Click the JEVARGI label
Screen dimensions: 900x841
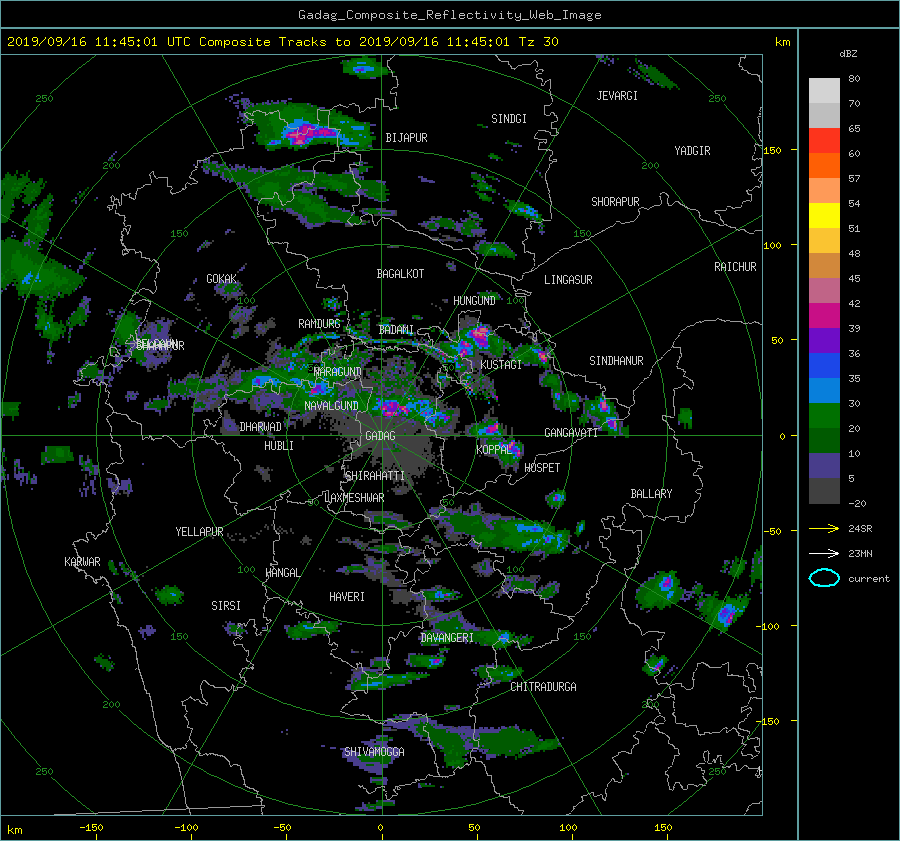617,96
